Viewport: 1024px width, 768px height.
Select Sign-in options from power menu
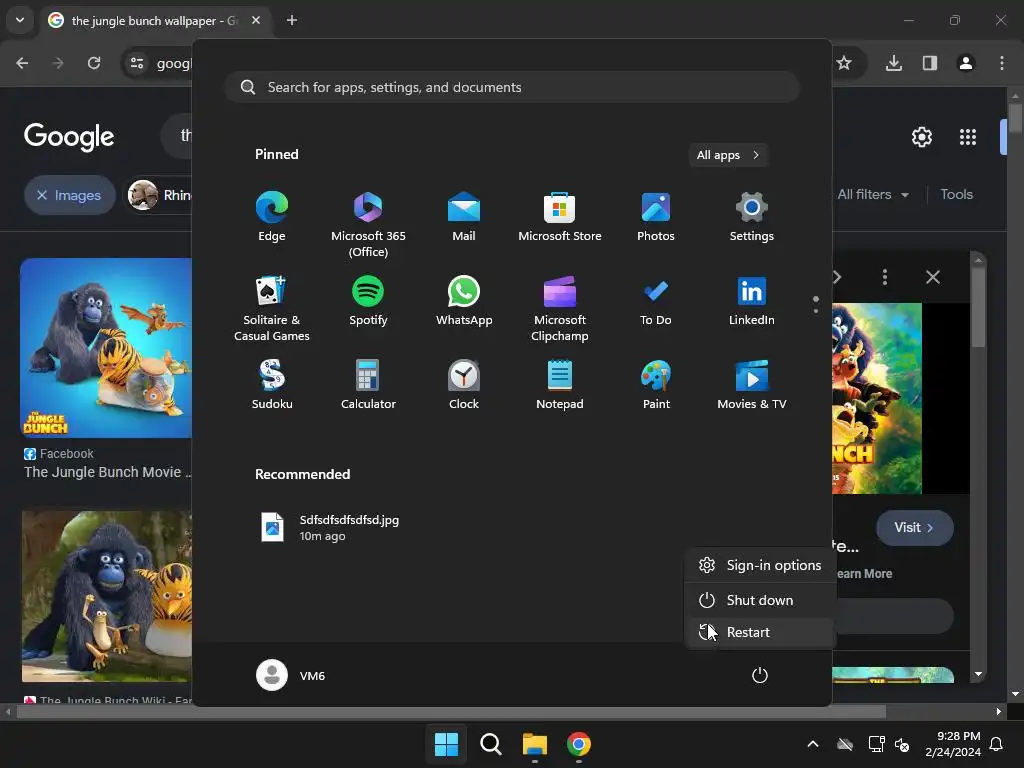pos(760,566)
